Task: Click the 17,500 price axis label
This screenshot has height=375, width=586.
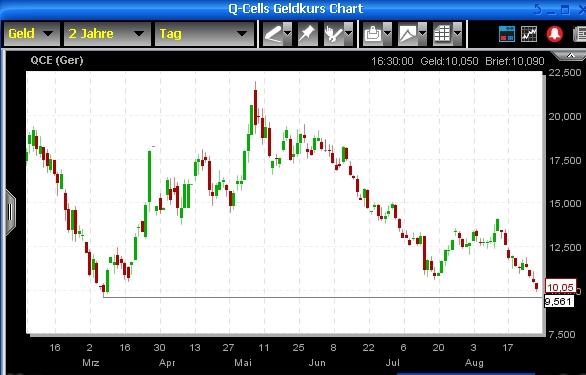Action: click(x=565, y=161)
